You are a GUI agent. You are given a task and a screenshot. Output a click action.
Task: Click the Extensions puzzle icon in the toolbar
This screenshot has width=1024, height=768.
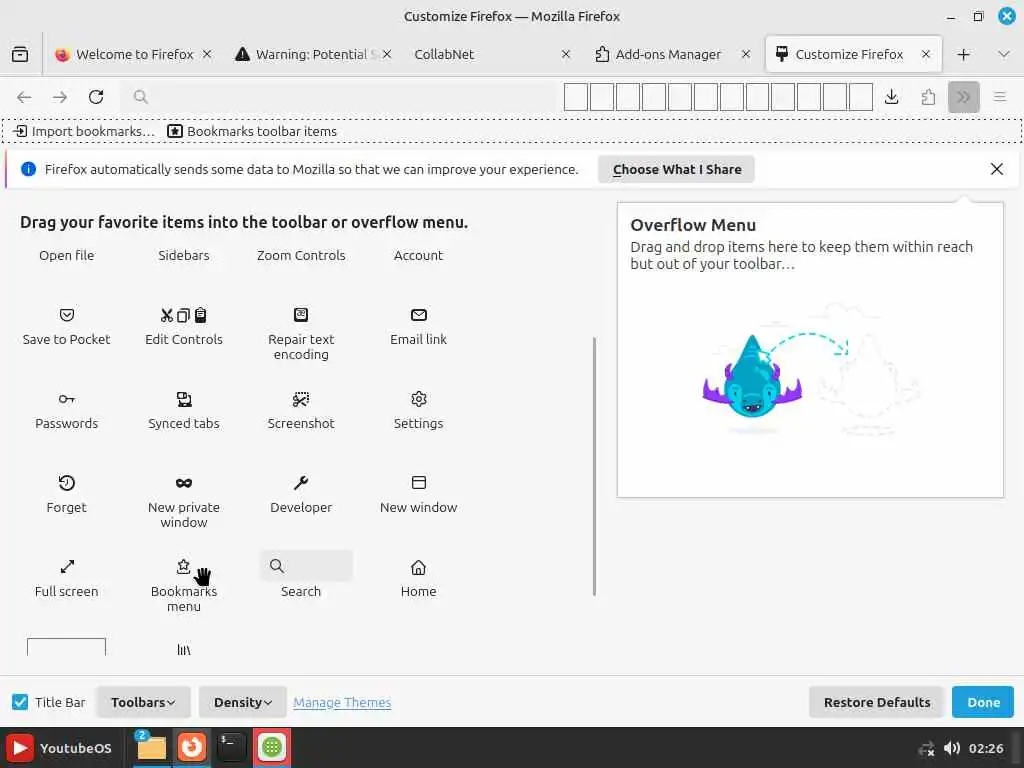click(x=928, y=97)
